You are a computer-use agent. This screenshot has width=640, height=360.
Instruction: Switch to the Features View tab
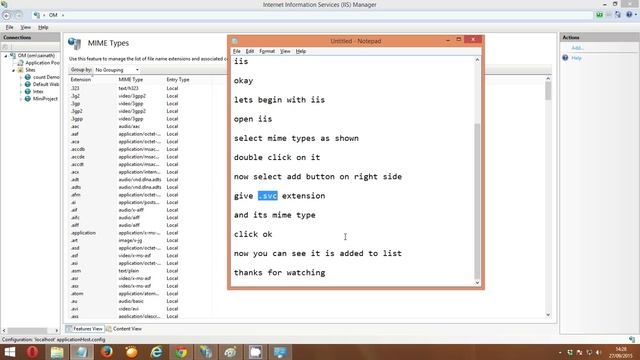(x=84, y=329)
